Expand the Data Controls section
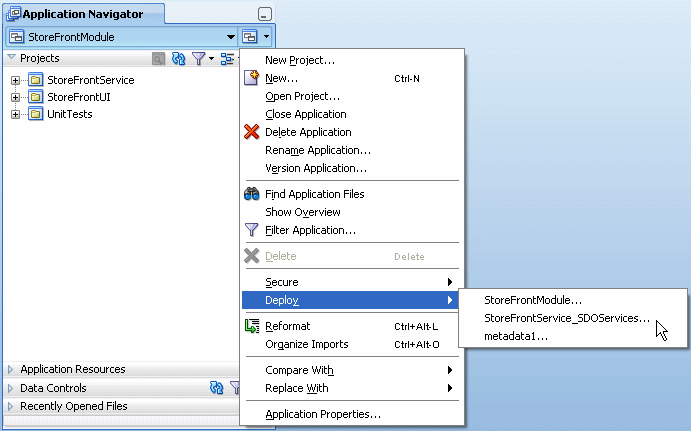 coord(11,388)
